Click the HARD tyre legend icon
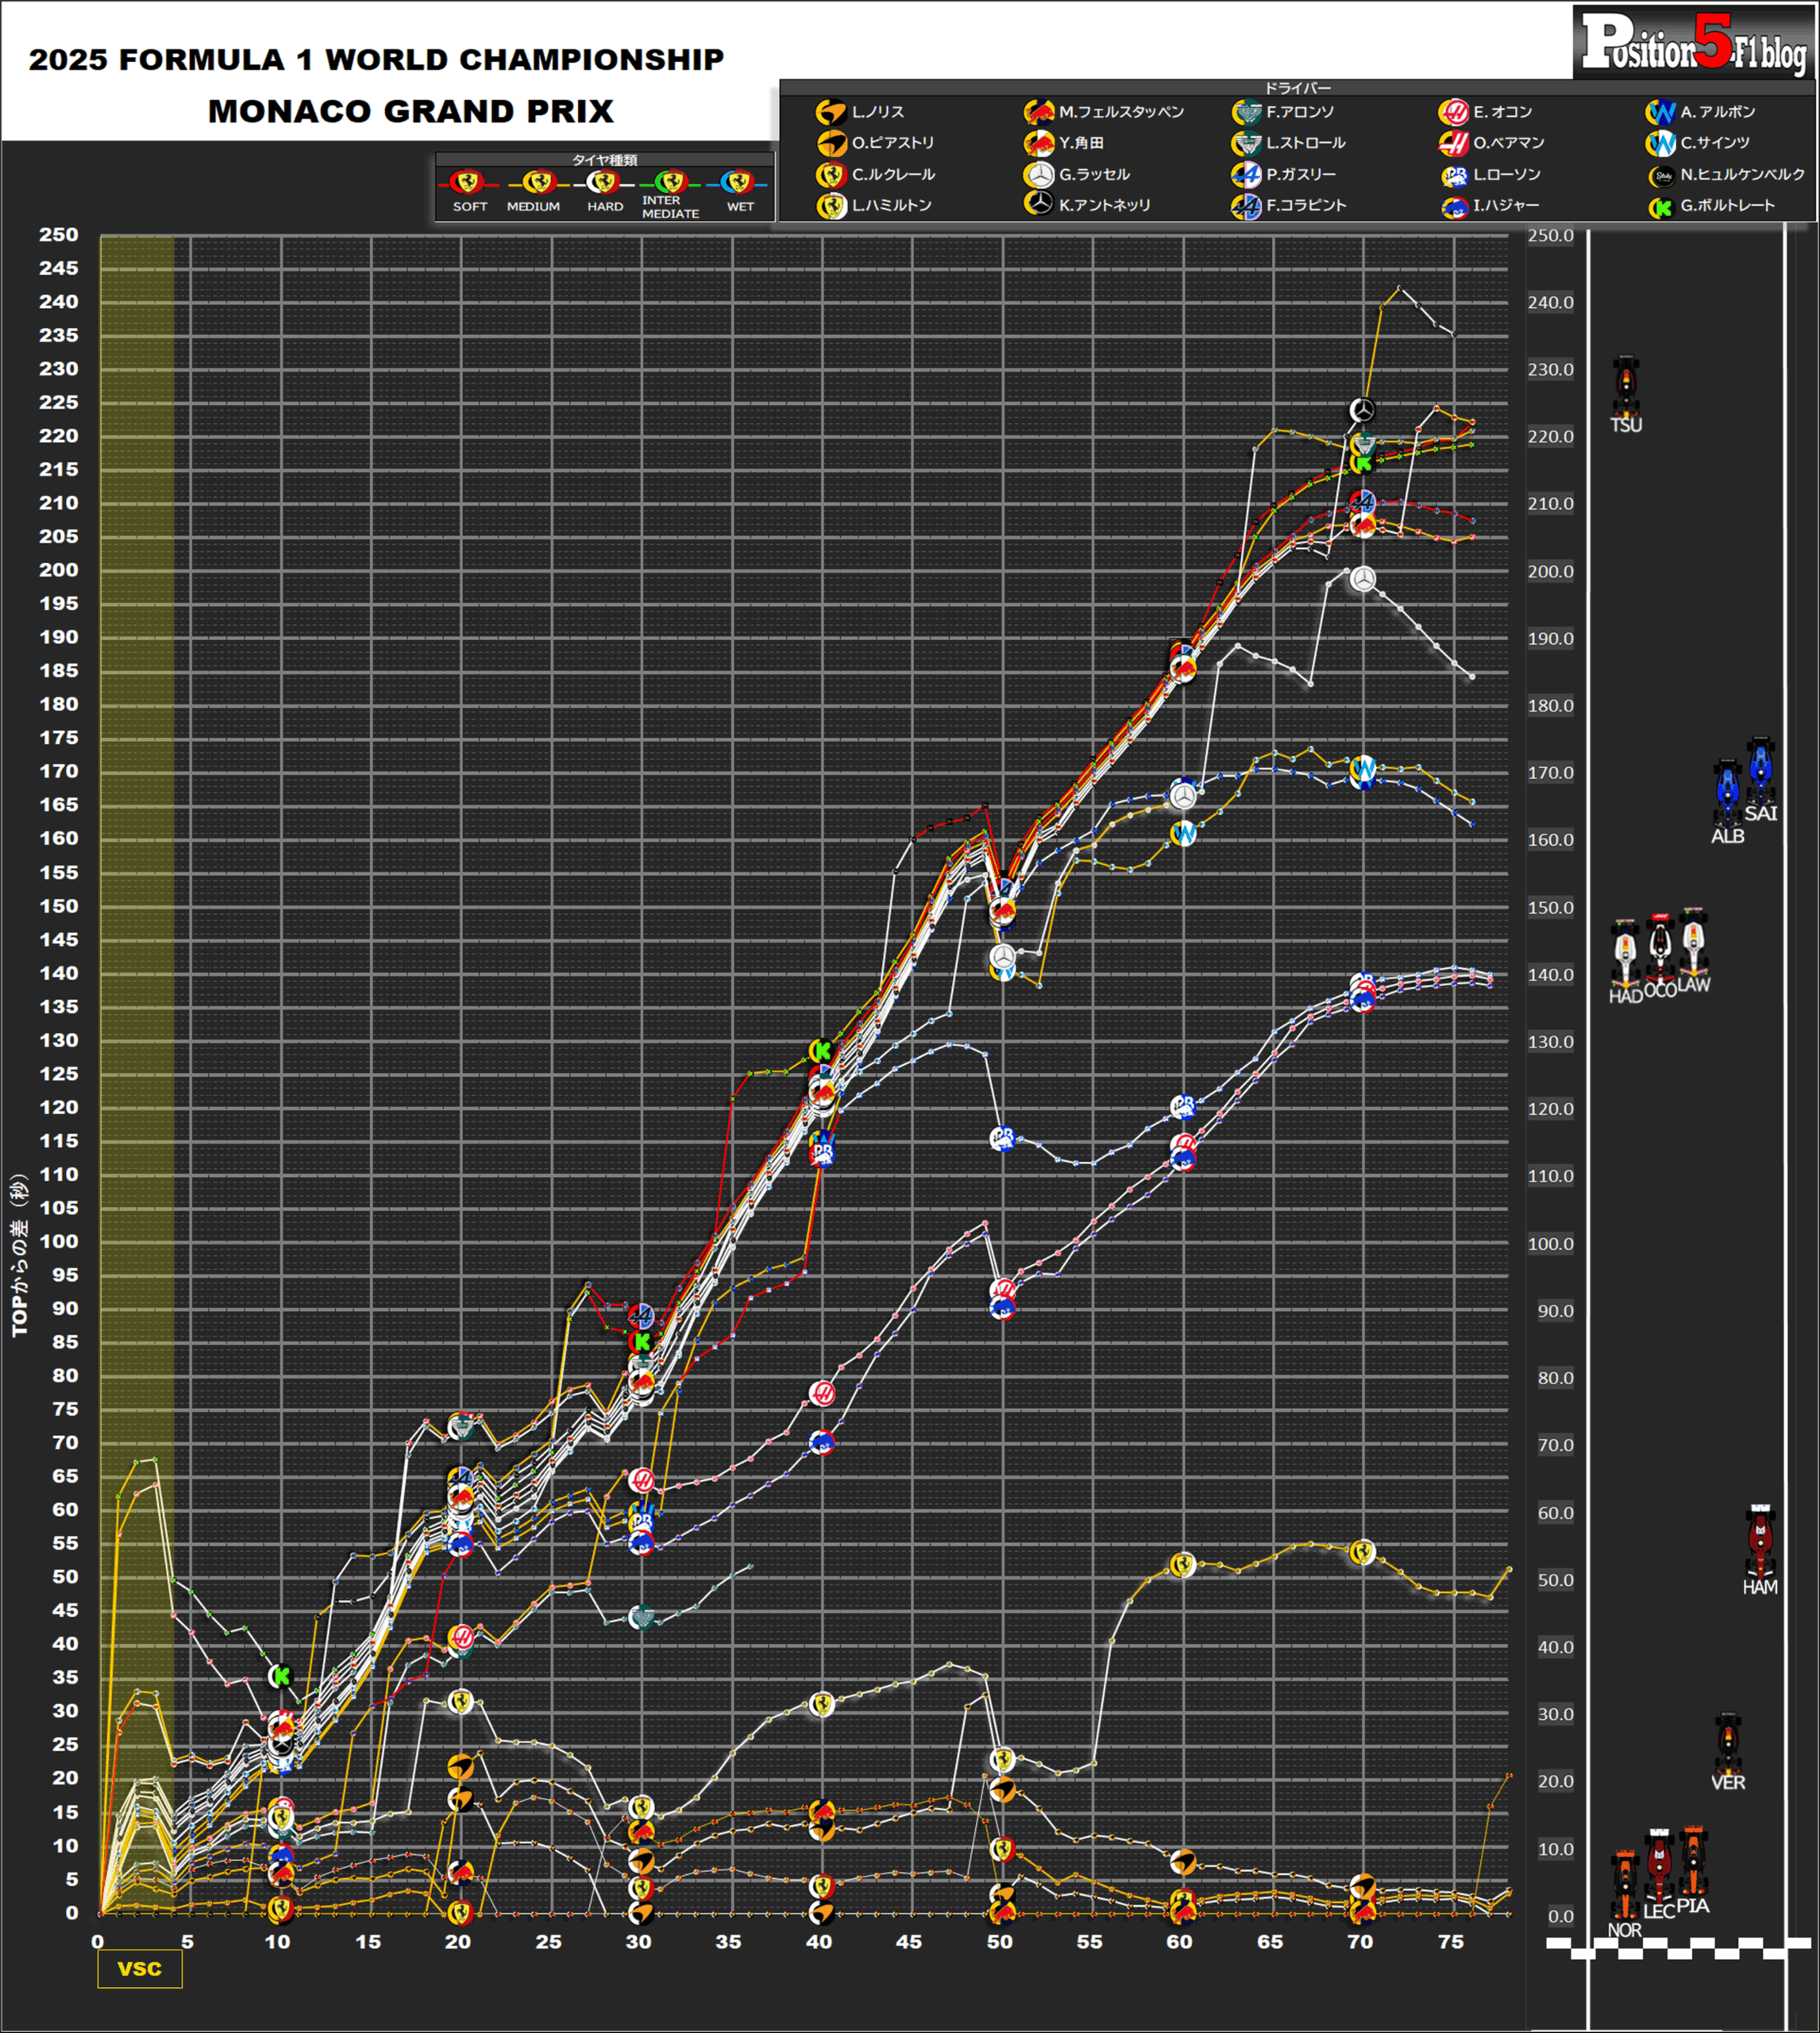Viewport: 1820px width, 2033px height. tap(603, 183)
